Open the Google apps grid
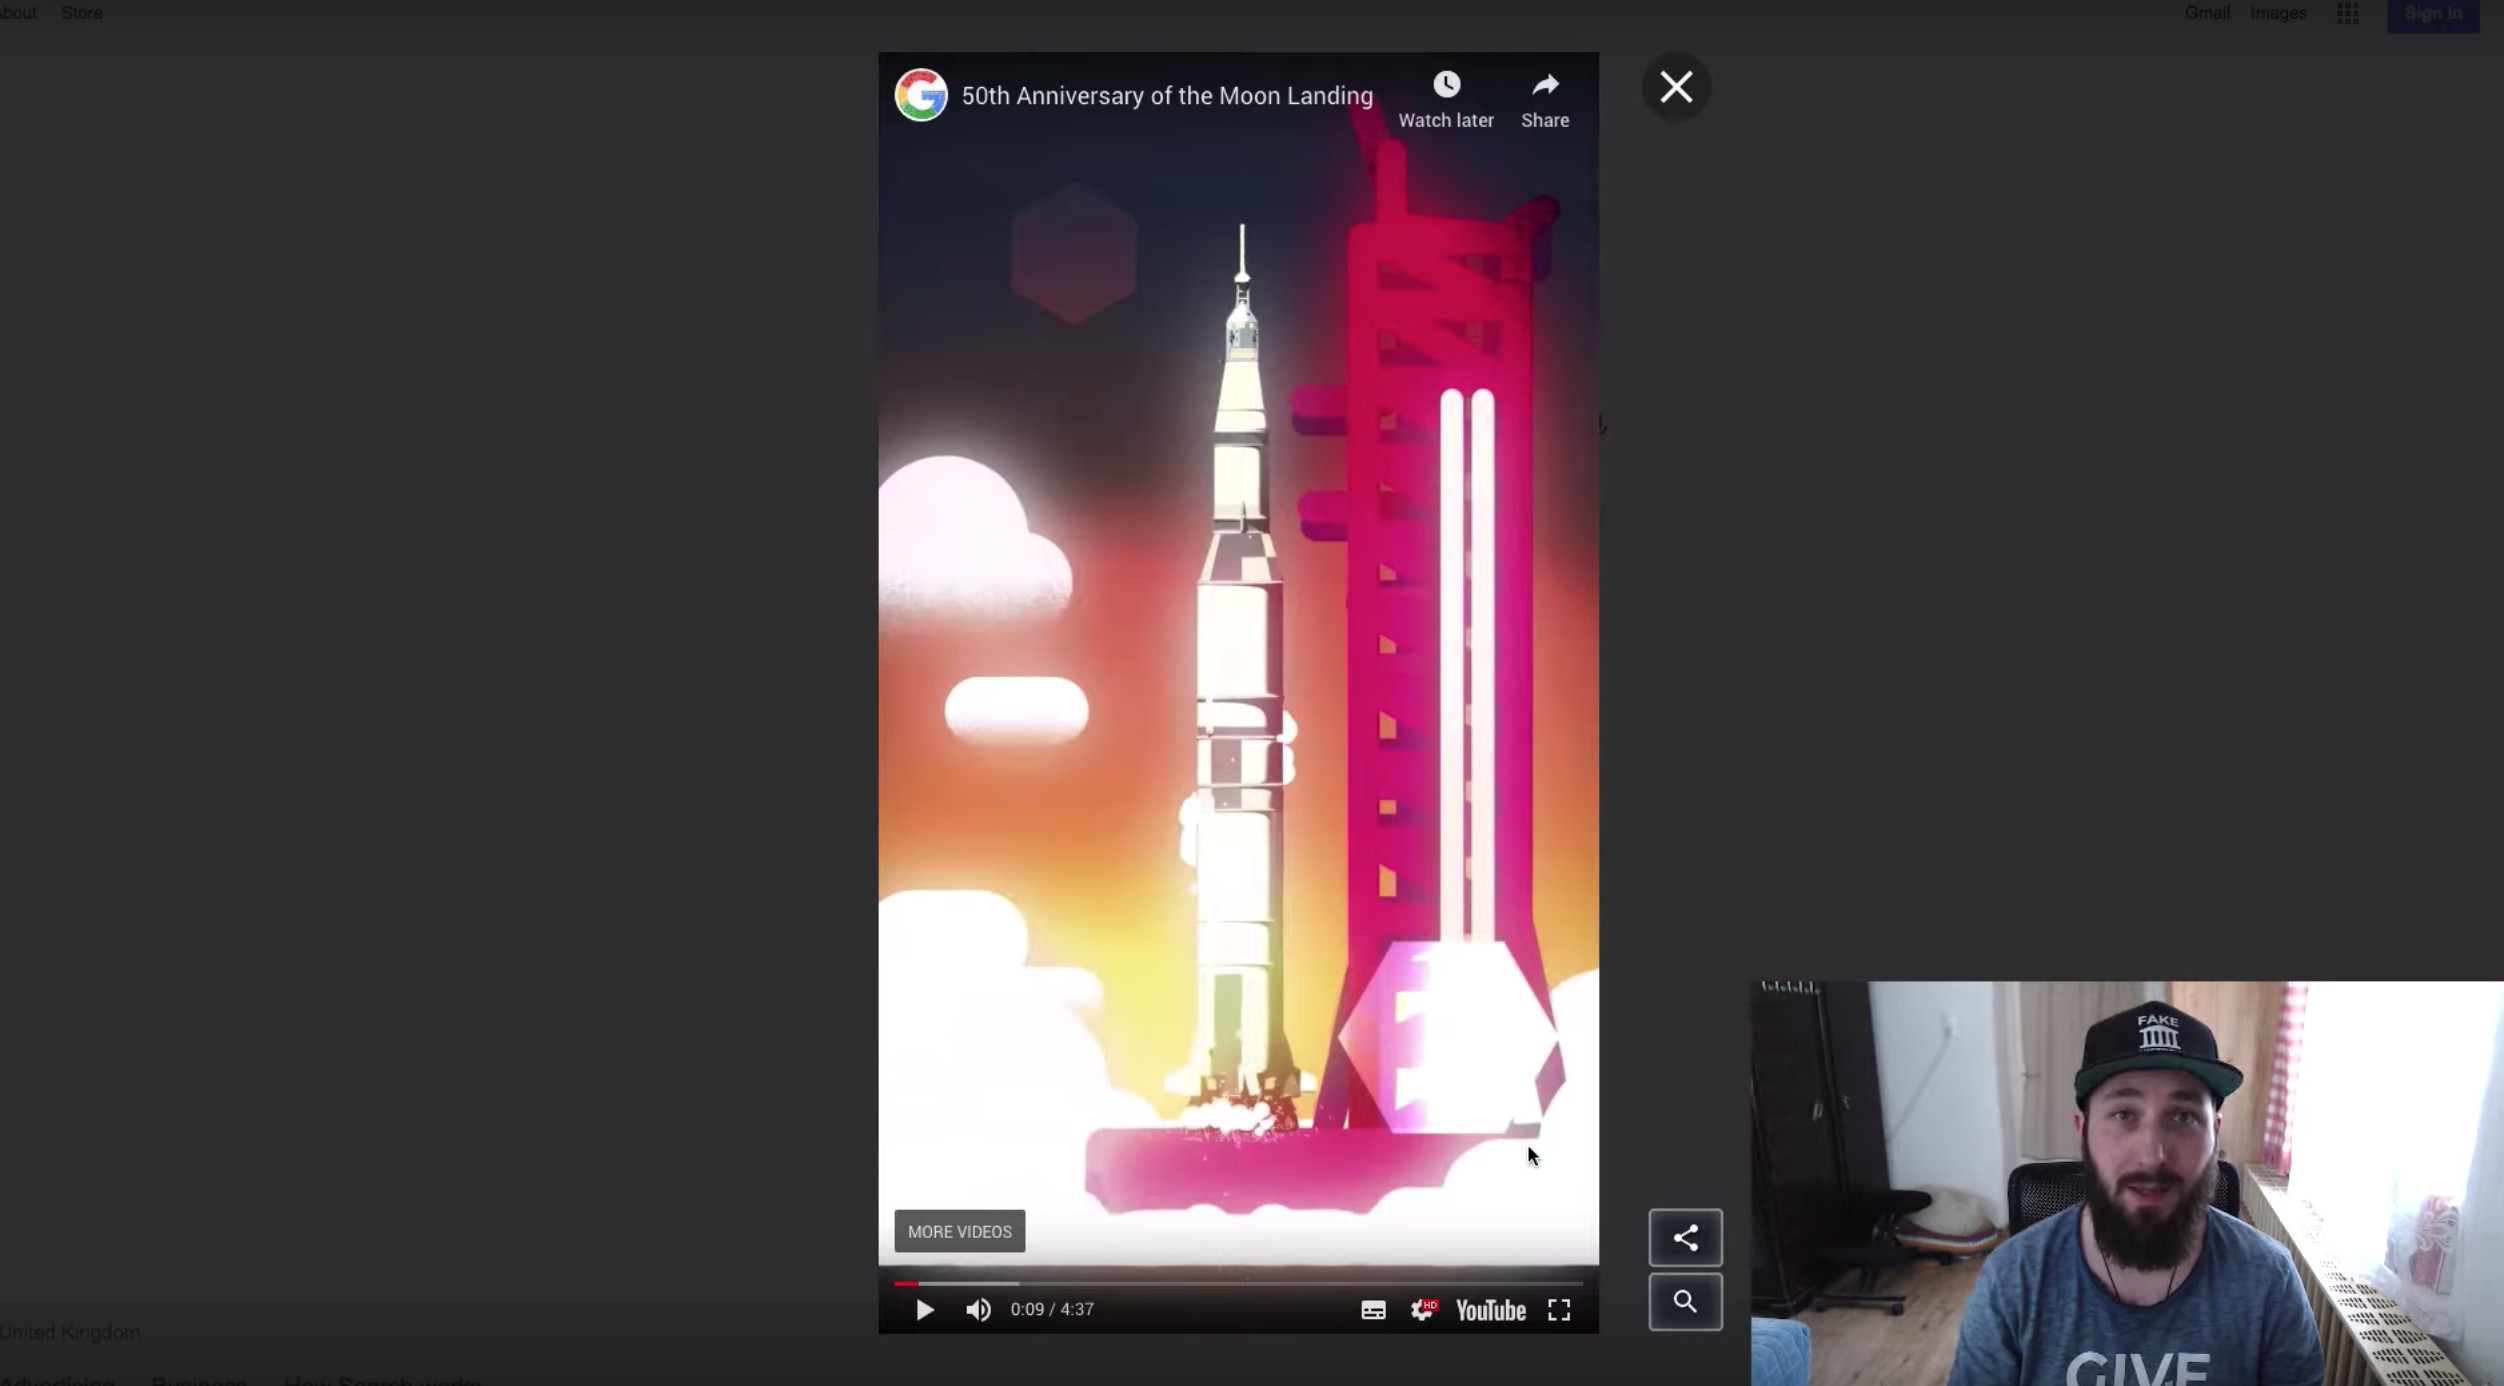 [2348, 14]
